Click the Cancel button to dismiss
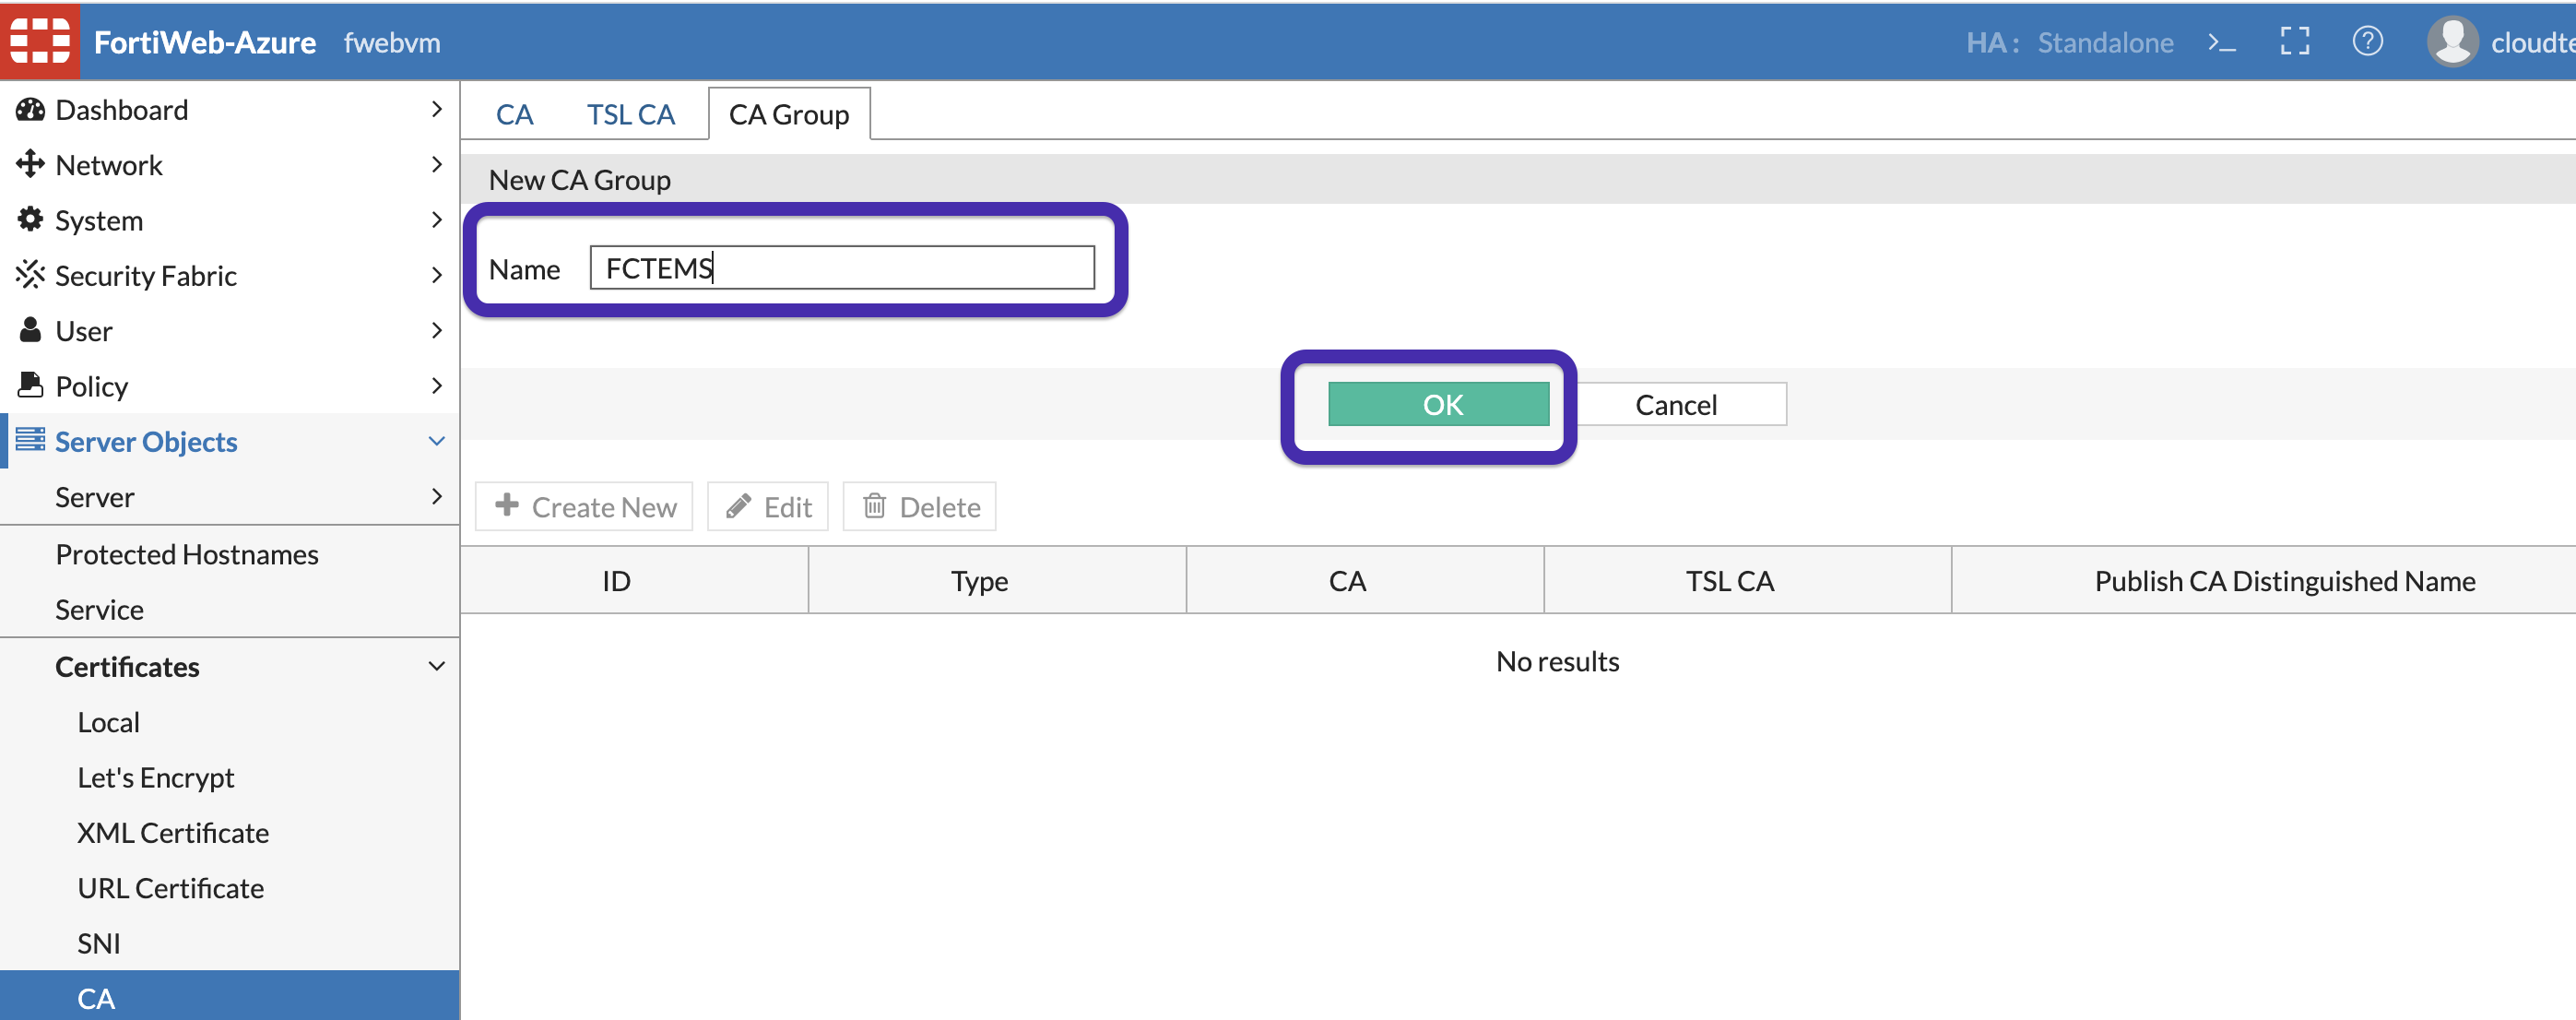The height and width of the screenshot is (1020, 2576). (x=1676, y=402)
